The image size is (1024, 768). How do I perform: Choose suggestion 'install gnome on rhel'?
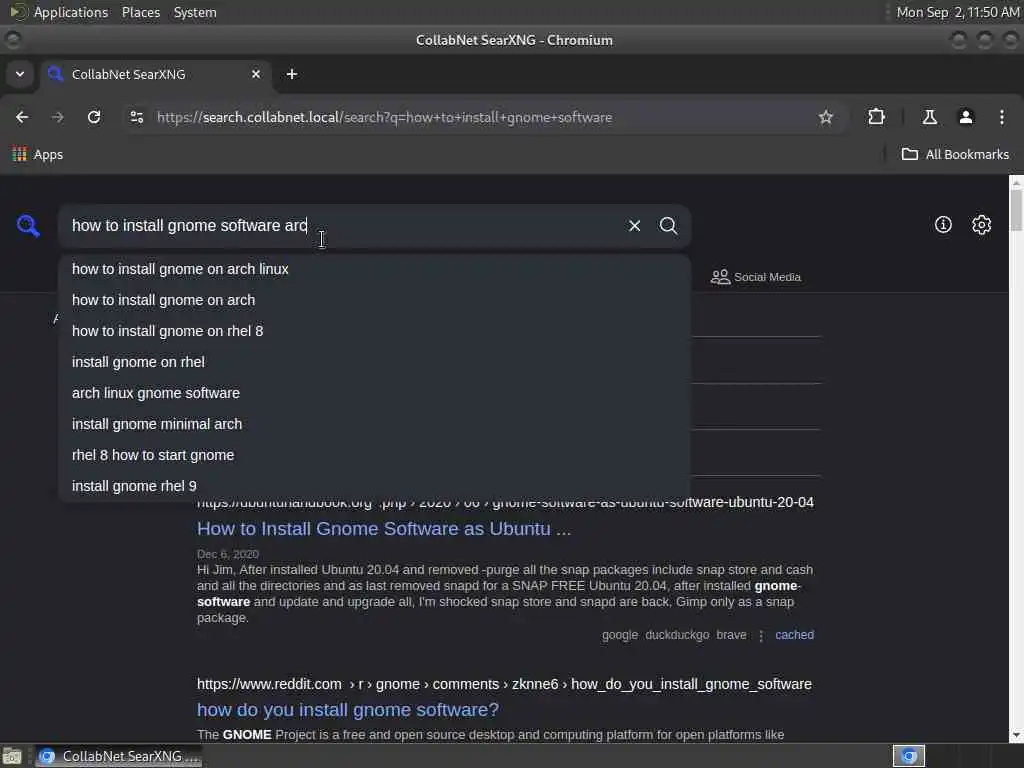(x=374, y=362)
